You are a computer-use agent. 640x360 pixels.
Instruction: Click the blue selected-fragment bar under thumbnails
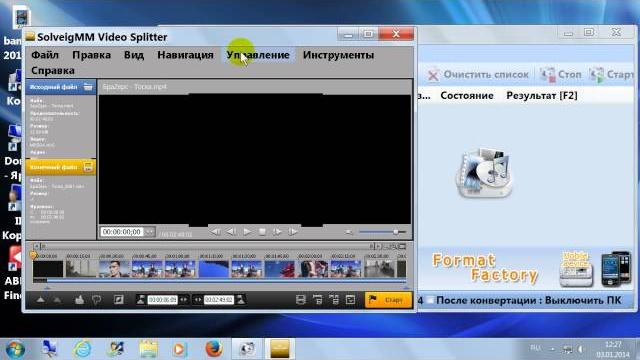click(227, 281)
